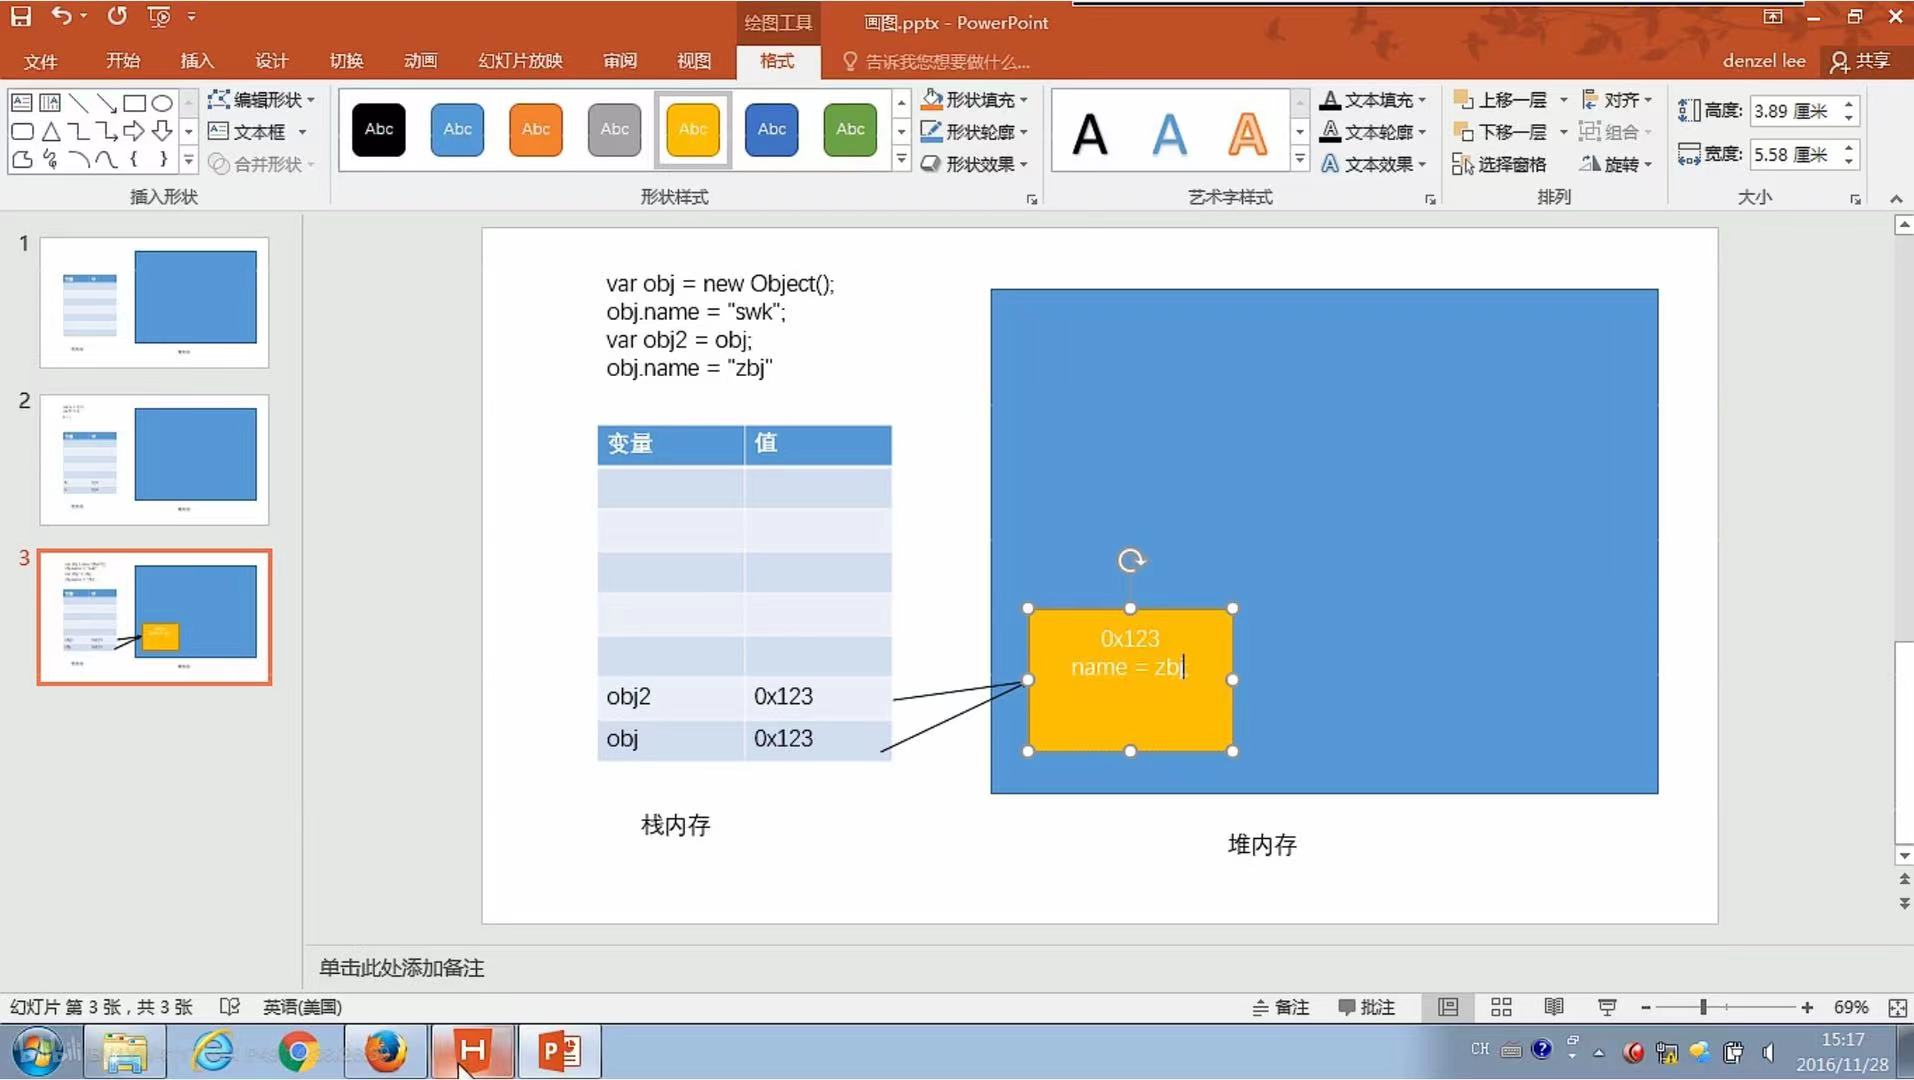Select the rectangle shape in Insert Shapes
Image resolution: width=1914 pixels, height=1080 pixels.
(x=136, y=102)
